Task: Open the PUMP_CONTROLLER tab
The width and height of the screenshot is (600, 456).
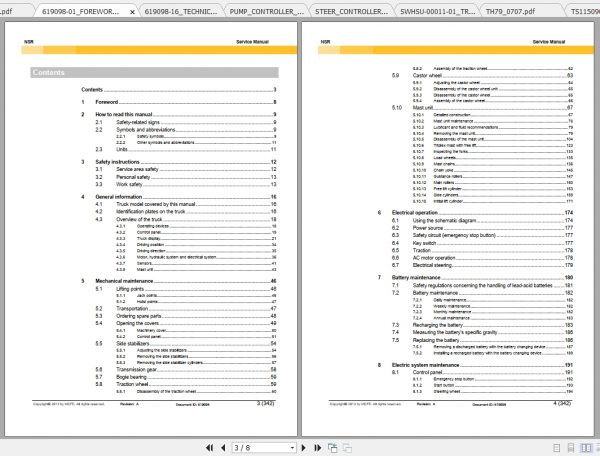Action: pos(267,11)
